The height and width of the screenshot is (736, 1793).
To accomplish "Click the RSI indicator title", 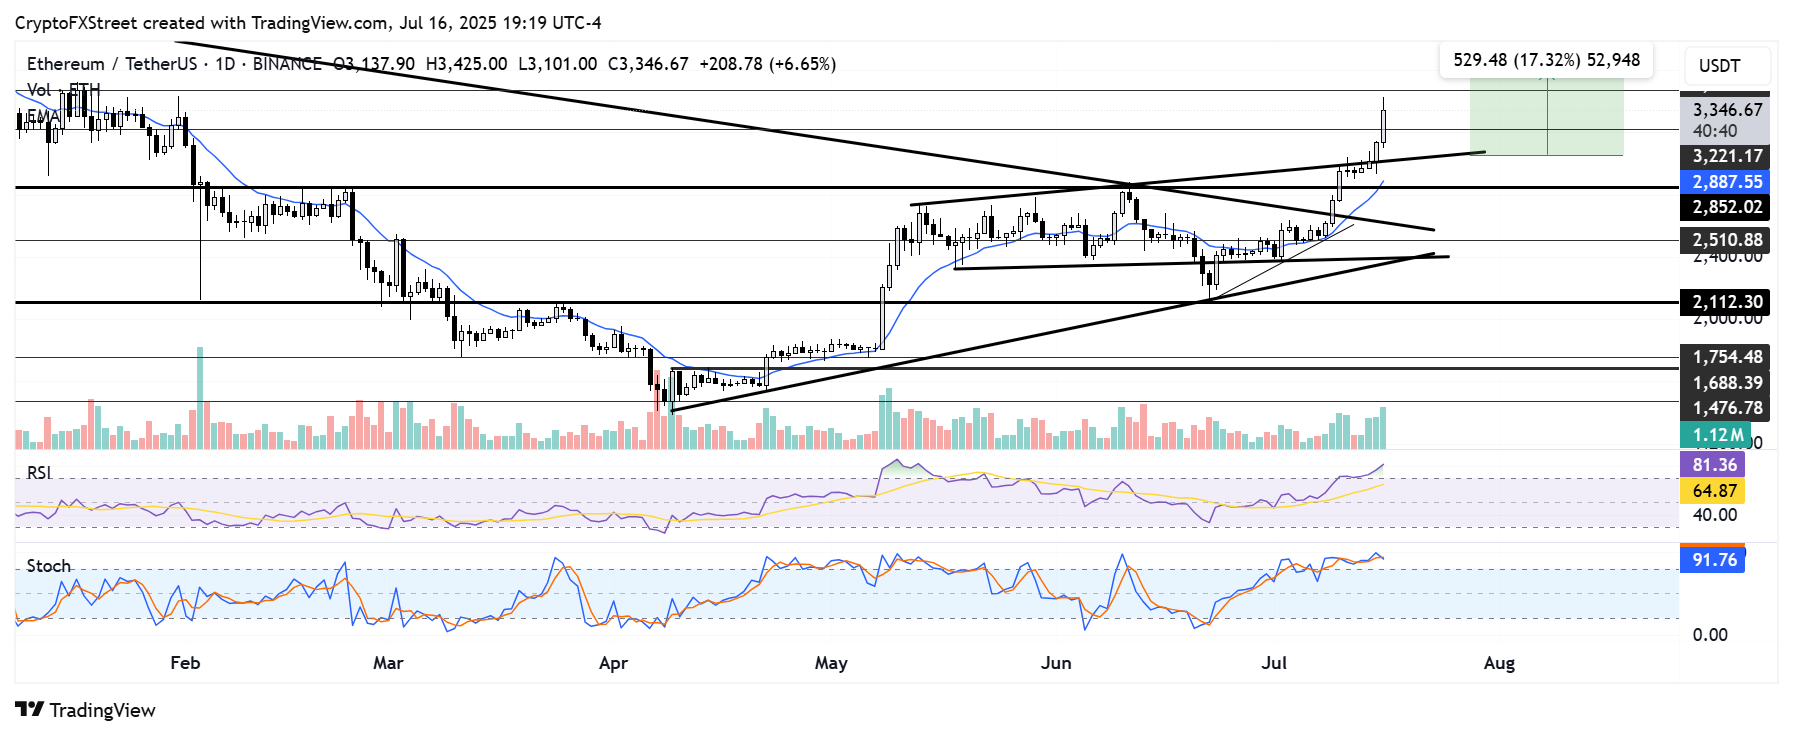I will (39, 472).
